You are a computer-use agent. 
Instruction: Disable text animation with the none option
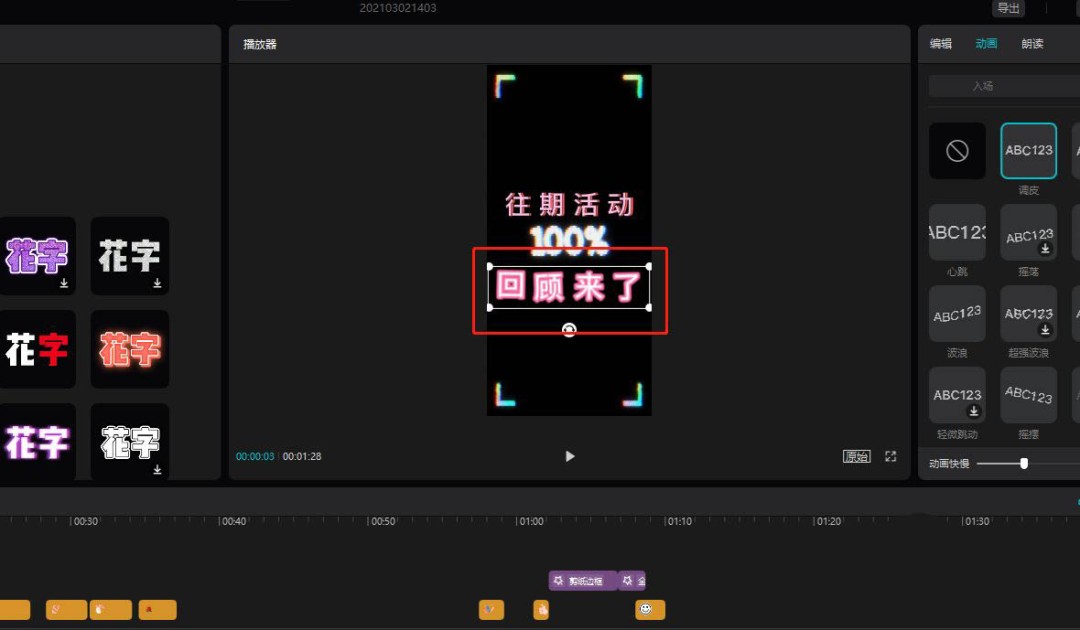956,150
